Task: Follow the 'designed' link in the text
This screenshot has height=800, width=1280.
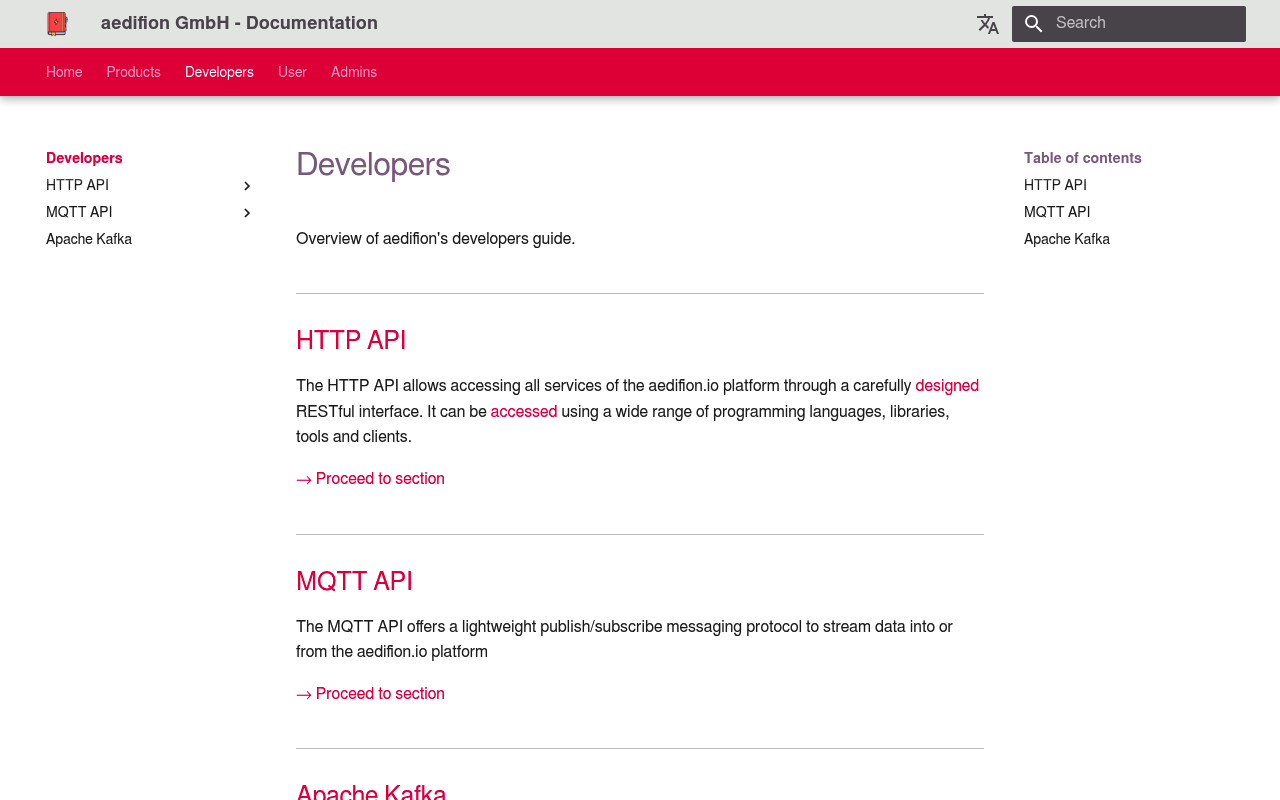Action: coord(947,386)
